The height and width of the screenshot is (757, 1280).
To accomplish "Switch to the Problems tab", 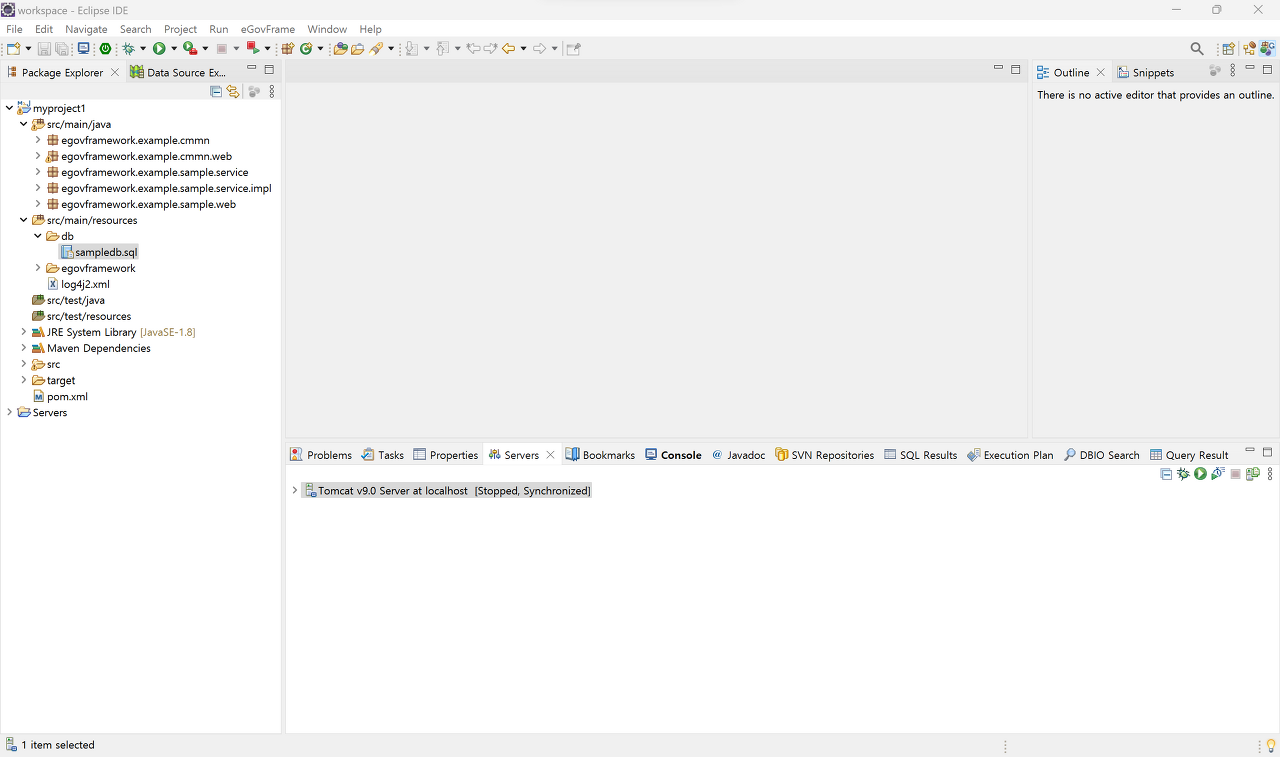I will click(x=321, y=455).
